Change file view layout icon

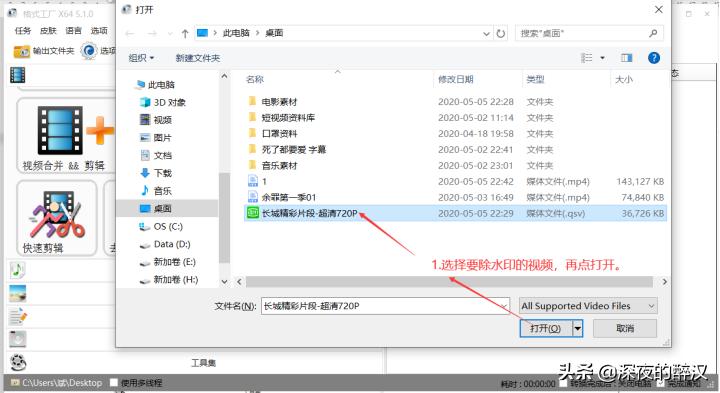pos(586,58)
